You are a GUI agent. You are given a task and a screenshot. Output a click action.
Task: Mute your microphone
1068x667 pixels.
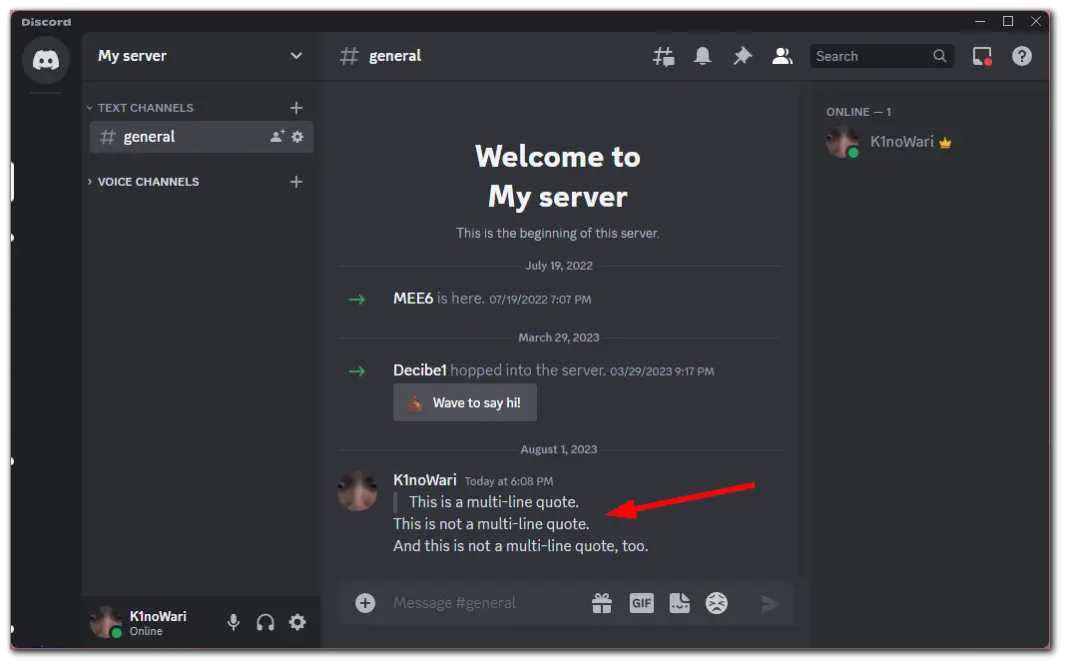point(233,621)
